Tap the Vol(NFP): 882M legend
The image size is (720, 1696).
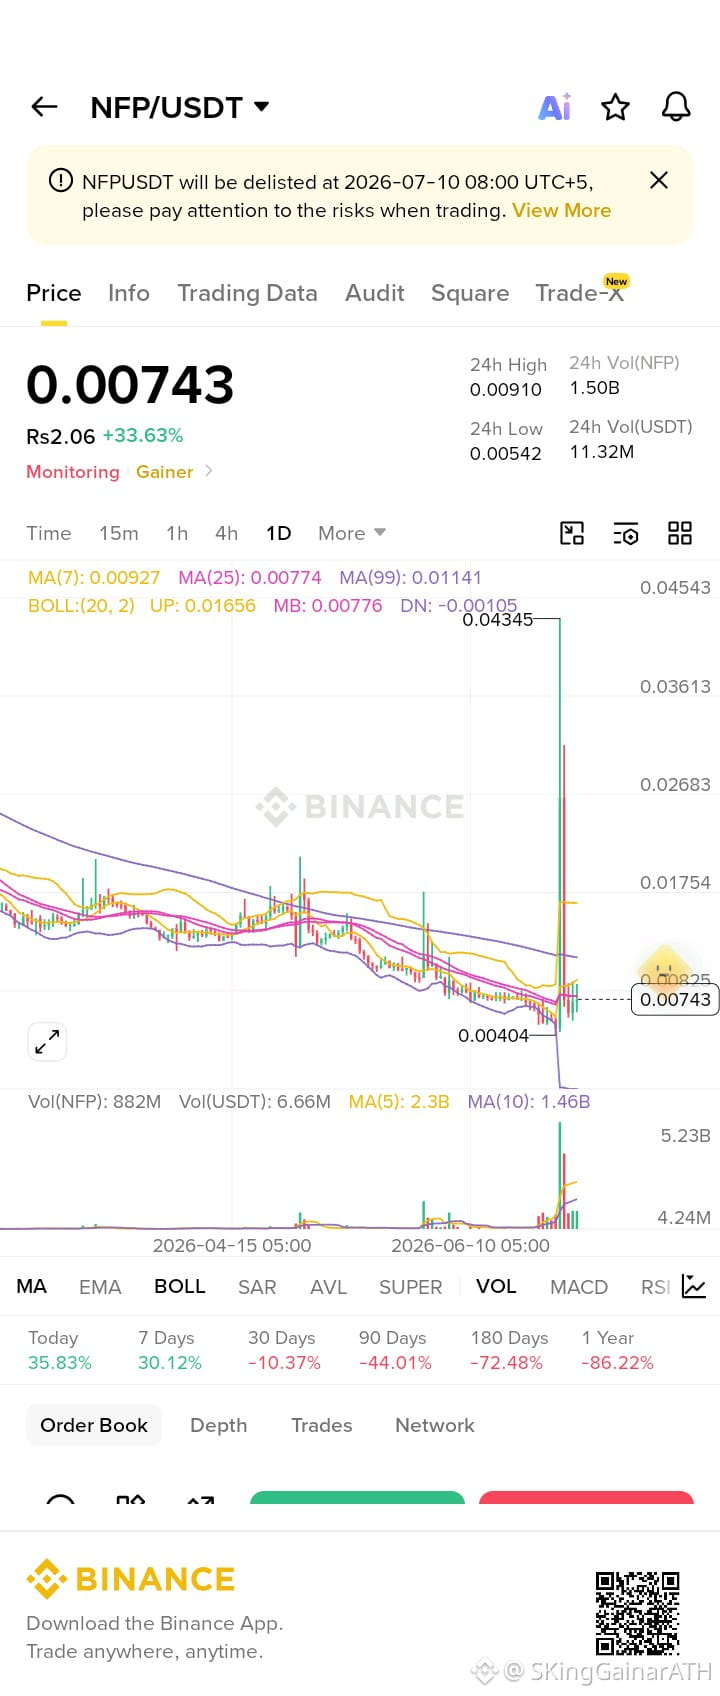(x=94, y=1101)
